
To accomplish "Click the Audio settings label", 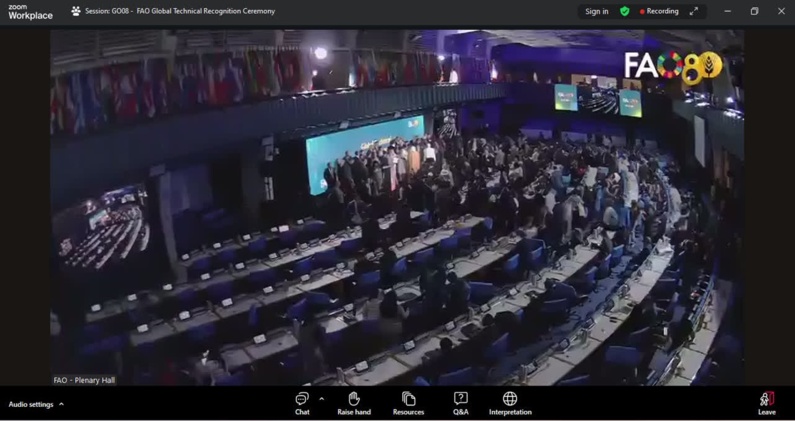I will [x=31, y=405].
